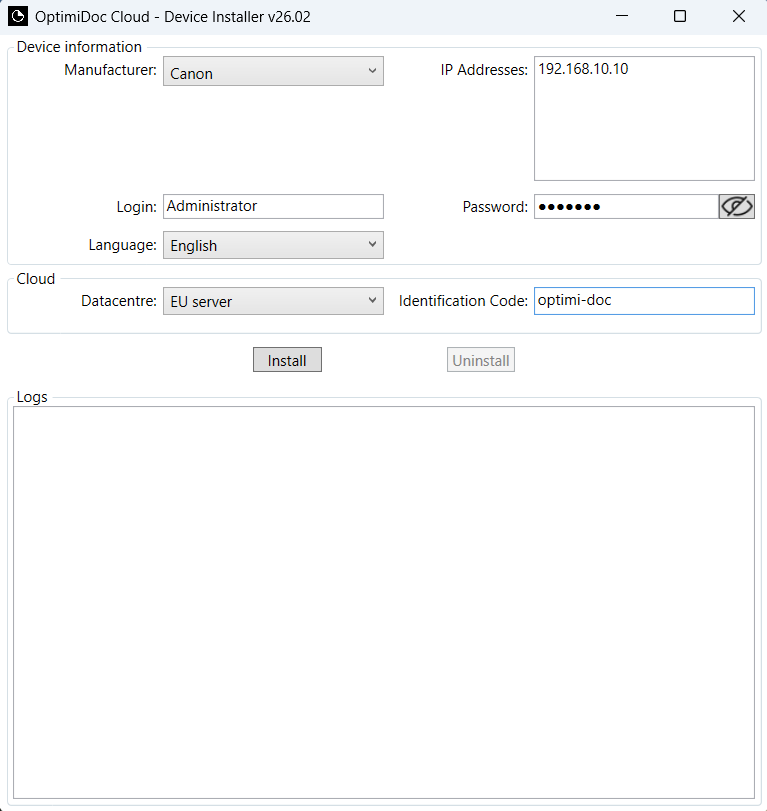Close the Device Installer window

(739, 17)
